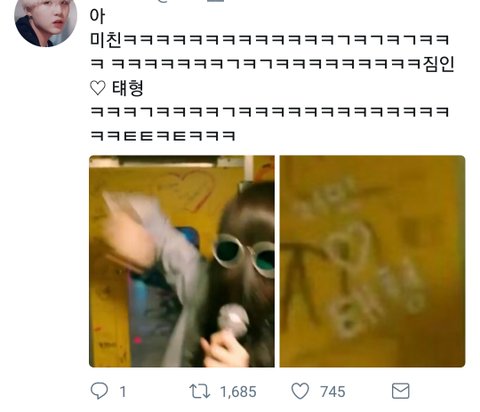Like the tweet with the heart icon
This screenshot has height=412, width=480.
click(300, 391)
